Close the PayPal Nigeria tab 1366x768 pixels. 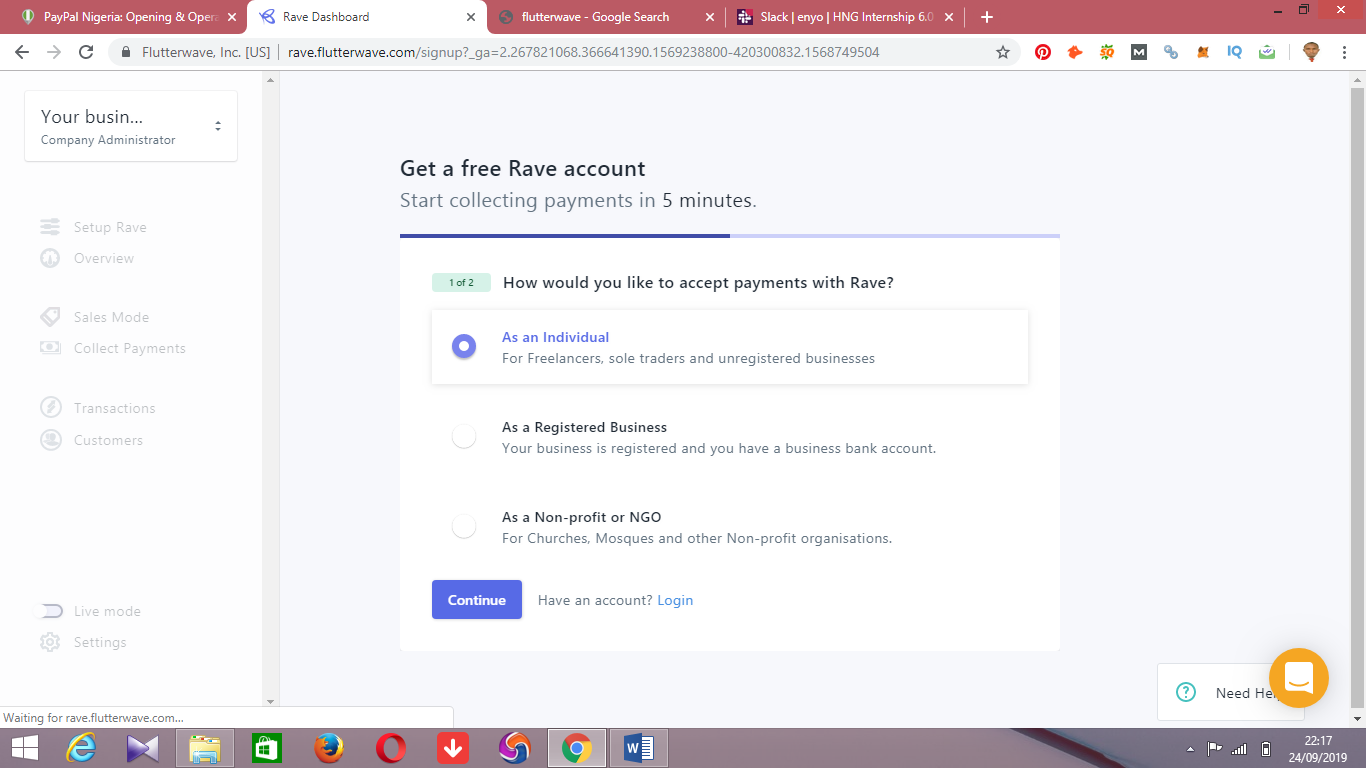[232, 17]
